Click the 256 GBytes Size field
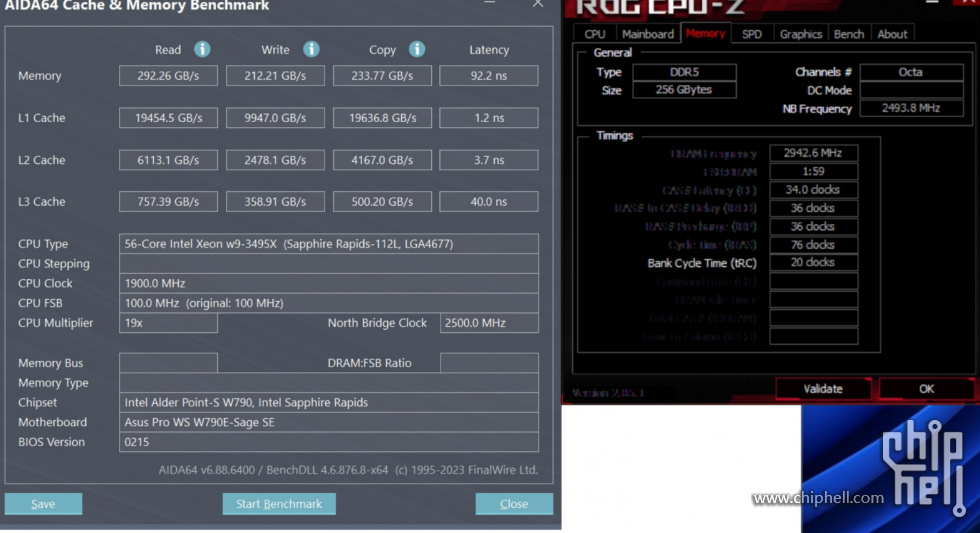This screenshot has width=980, height=533. pos(684,89)
